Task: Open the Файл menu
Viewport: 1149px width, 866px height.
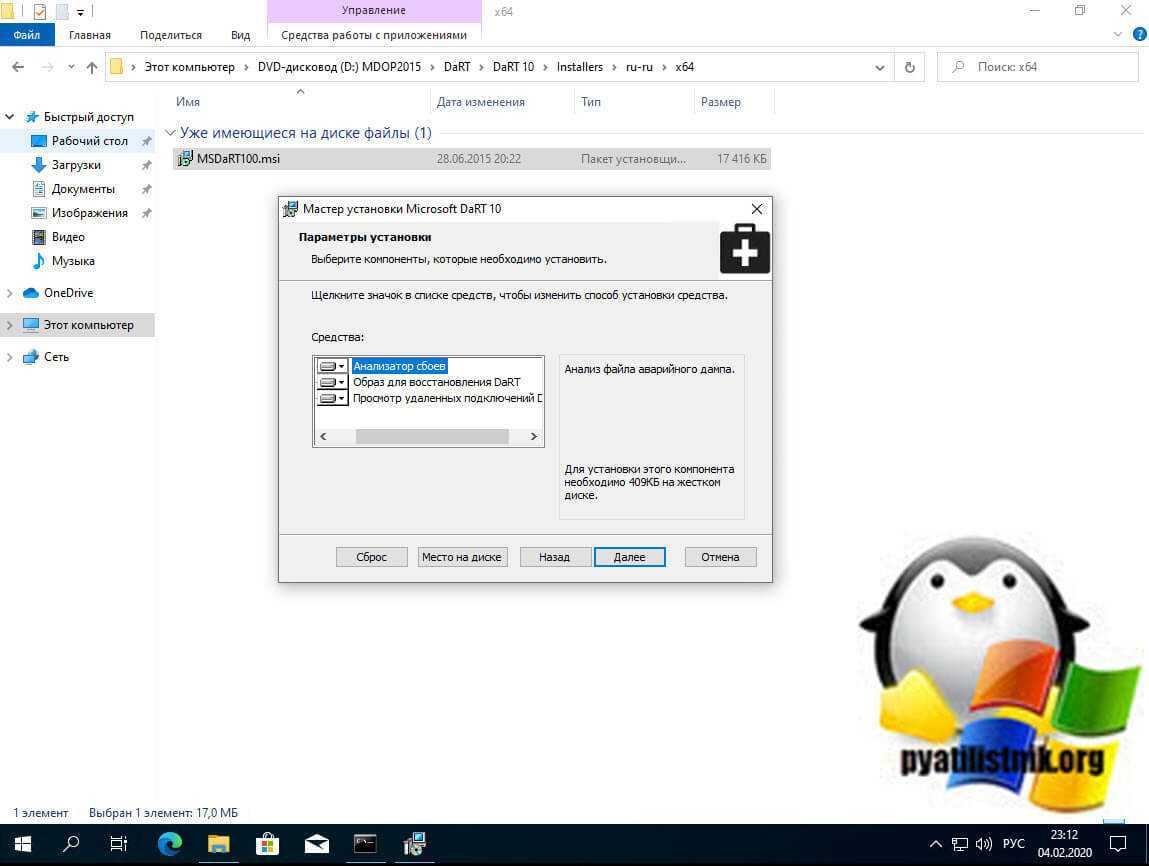Action: point(27,35)
